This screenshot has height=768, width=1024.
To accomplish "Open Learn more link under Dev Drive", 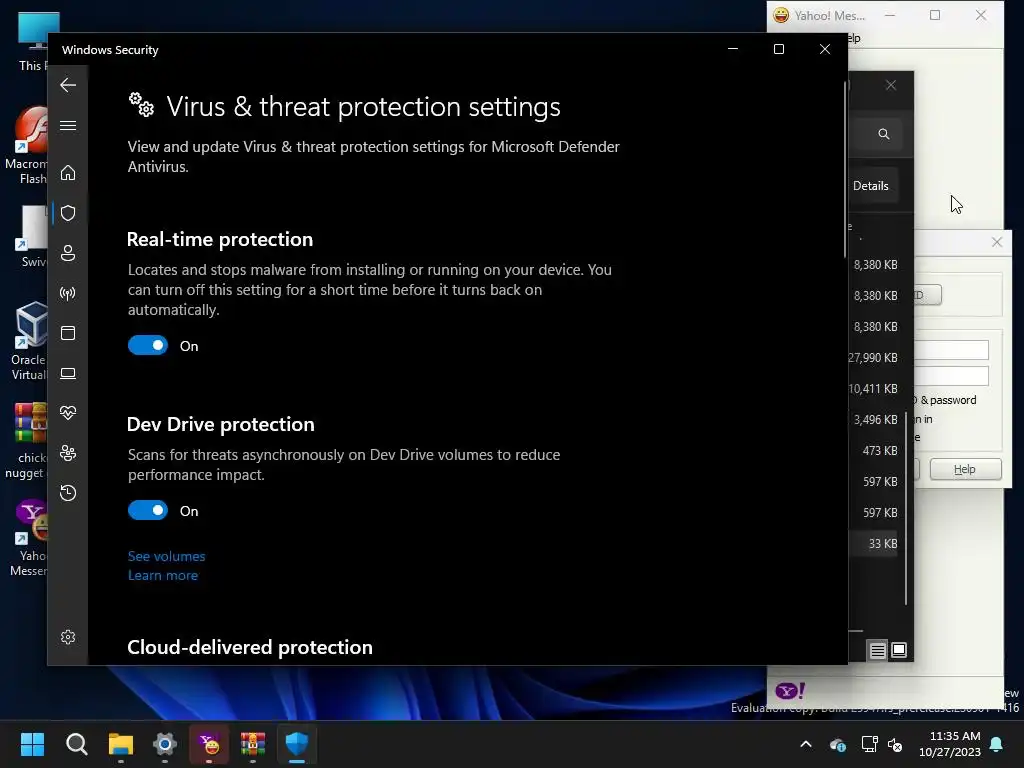I will (x=163, y=575).
